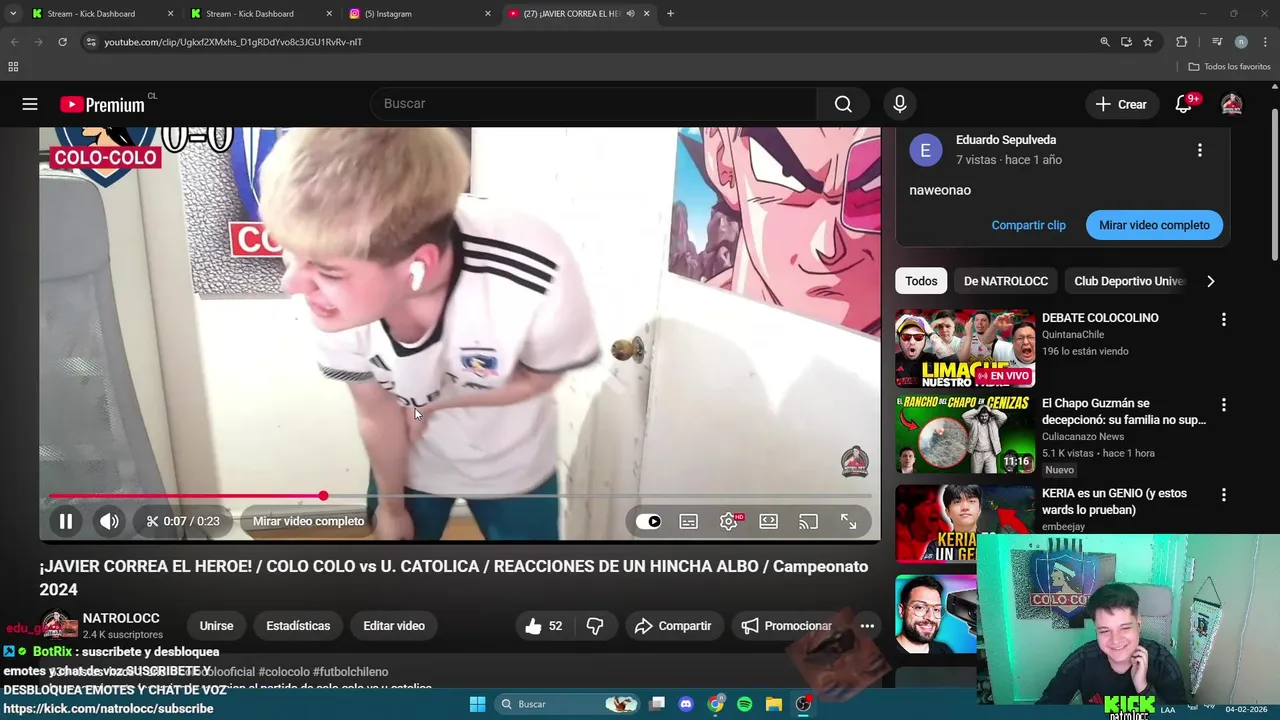Enter fullscreen mode

[848, 521]
